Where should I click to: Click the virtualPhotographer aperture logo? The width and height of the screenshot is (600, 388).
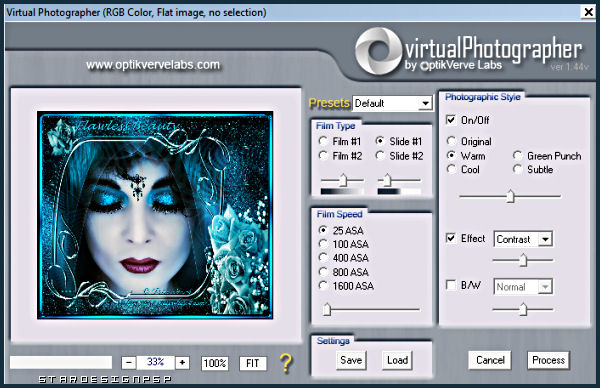click(378, 51)
